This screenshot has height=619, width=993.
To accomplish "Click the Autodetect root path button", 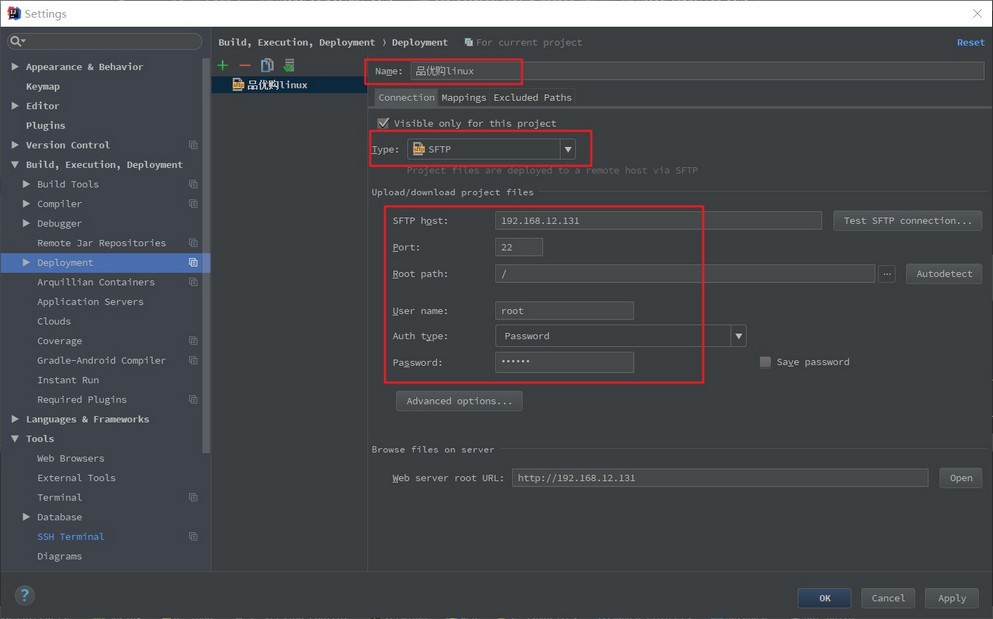I will click(x=944, y=274).
